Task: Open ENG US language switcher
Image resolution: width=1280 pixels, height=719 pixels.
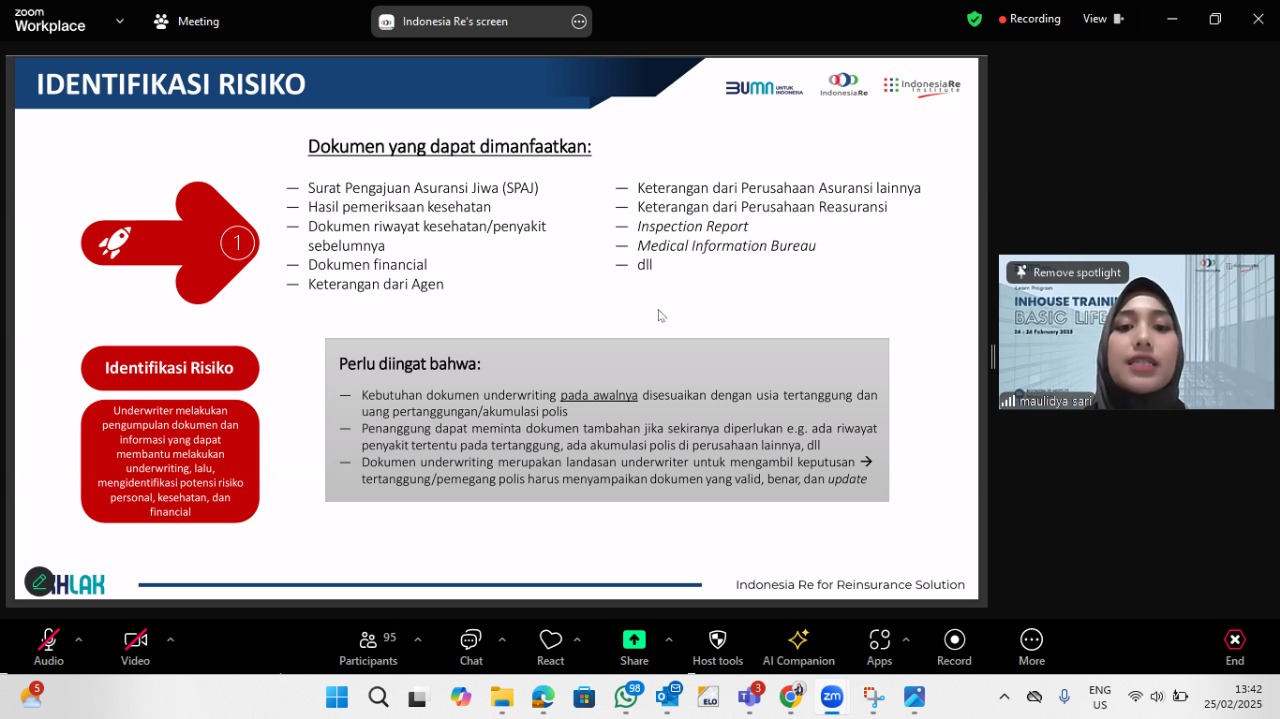Action: [1100, 697]
